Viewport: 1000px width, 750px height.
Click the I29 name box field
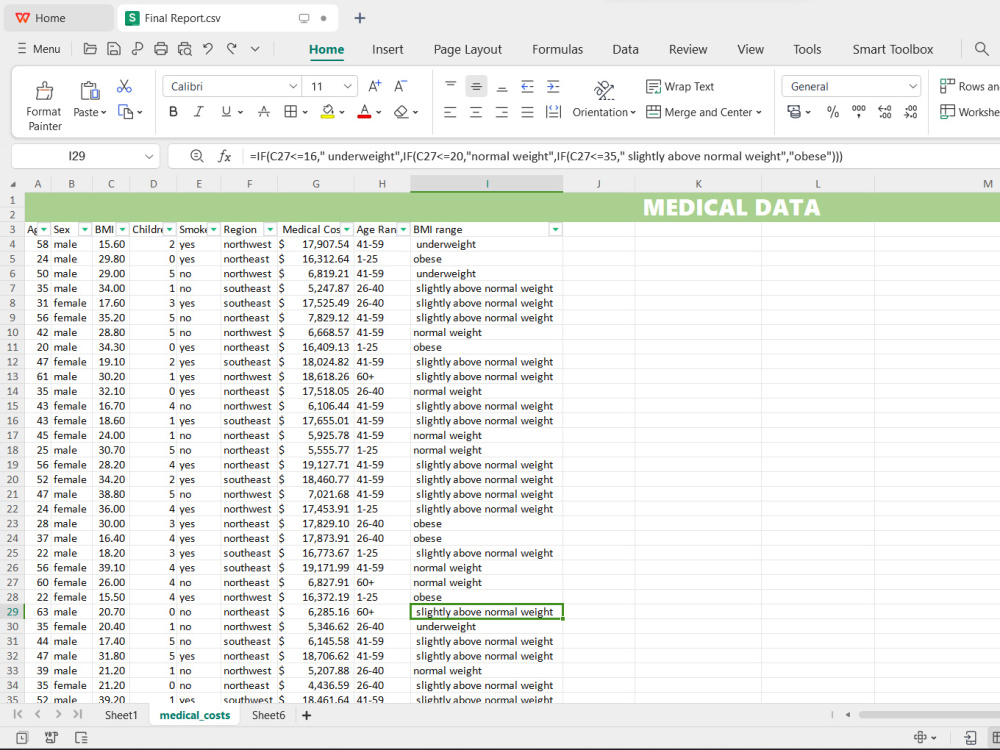(85, 156)
